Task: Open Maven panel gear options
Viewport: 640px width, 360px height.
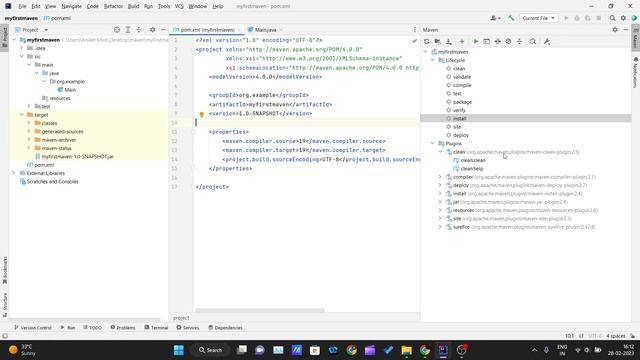Action: point(615,30)
